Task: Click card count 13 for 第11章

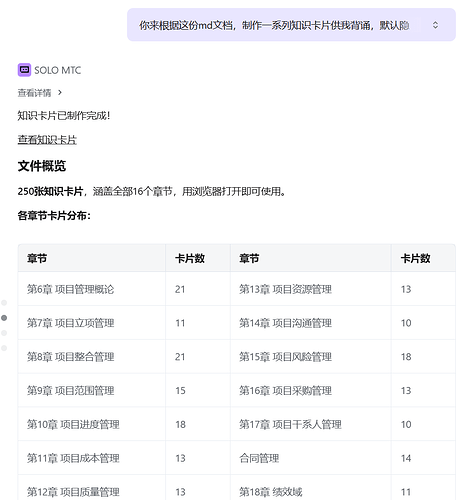Action: 180,458
